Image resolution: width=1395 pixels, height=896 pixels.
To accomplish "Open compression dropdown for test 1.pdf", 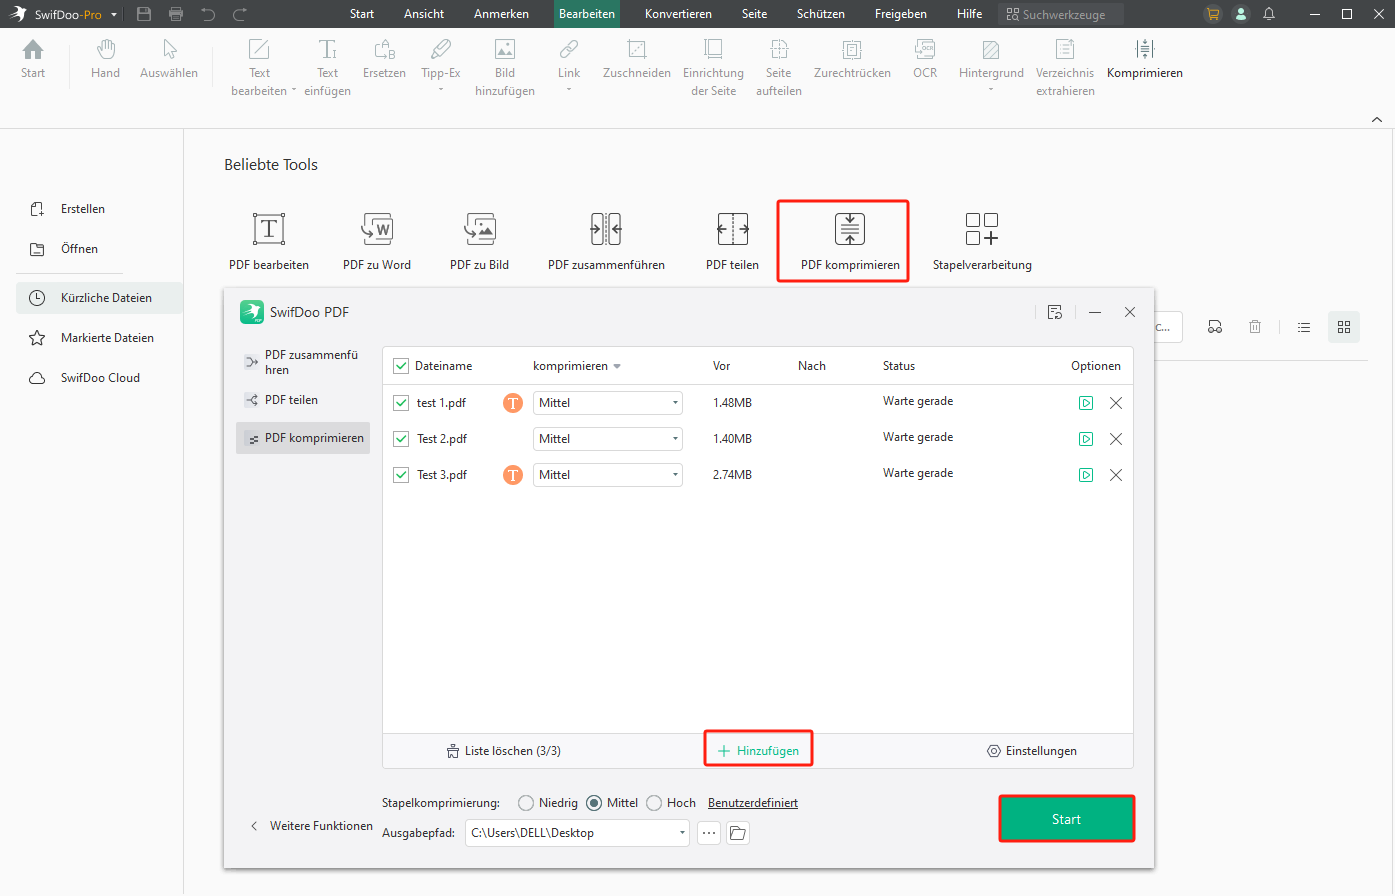I will [x=608, y=403].
